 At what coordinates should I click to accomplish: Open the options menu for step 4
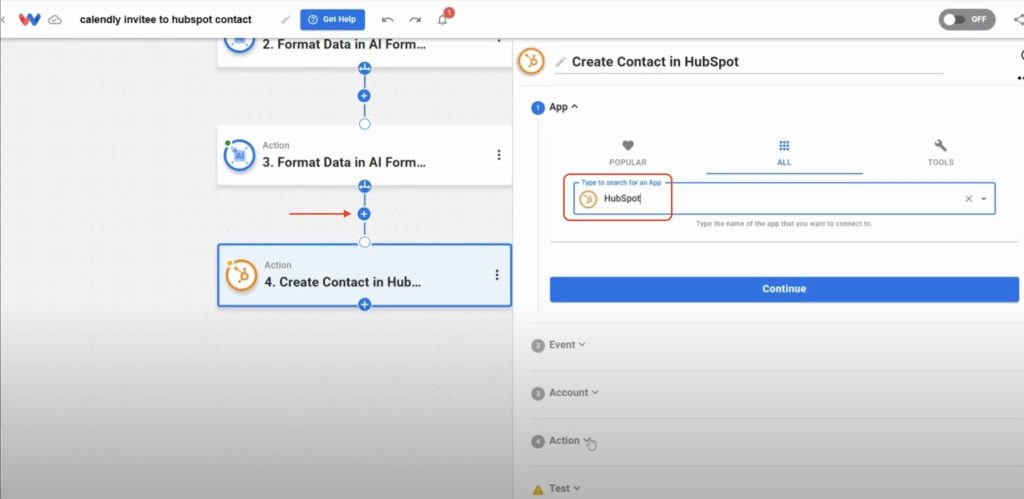click(x=497, y=275)
